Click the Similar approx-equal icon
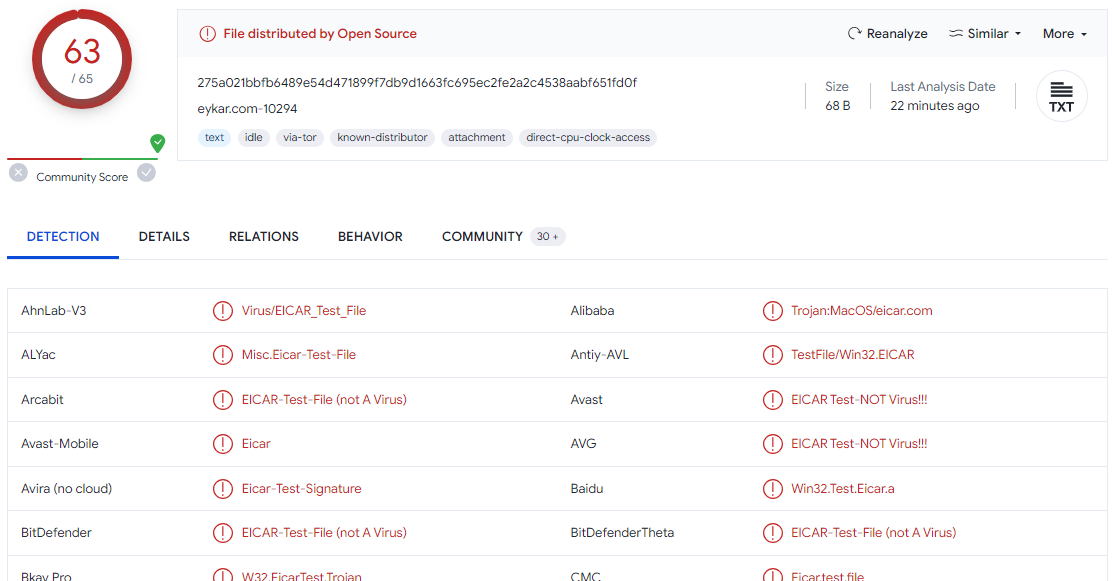Viewport: 1114px width, 581px height. pos(956,34)
